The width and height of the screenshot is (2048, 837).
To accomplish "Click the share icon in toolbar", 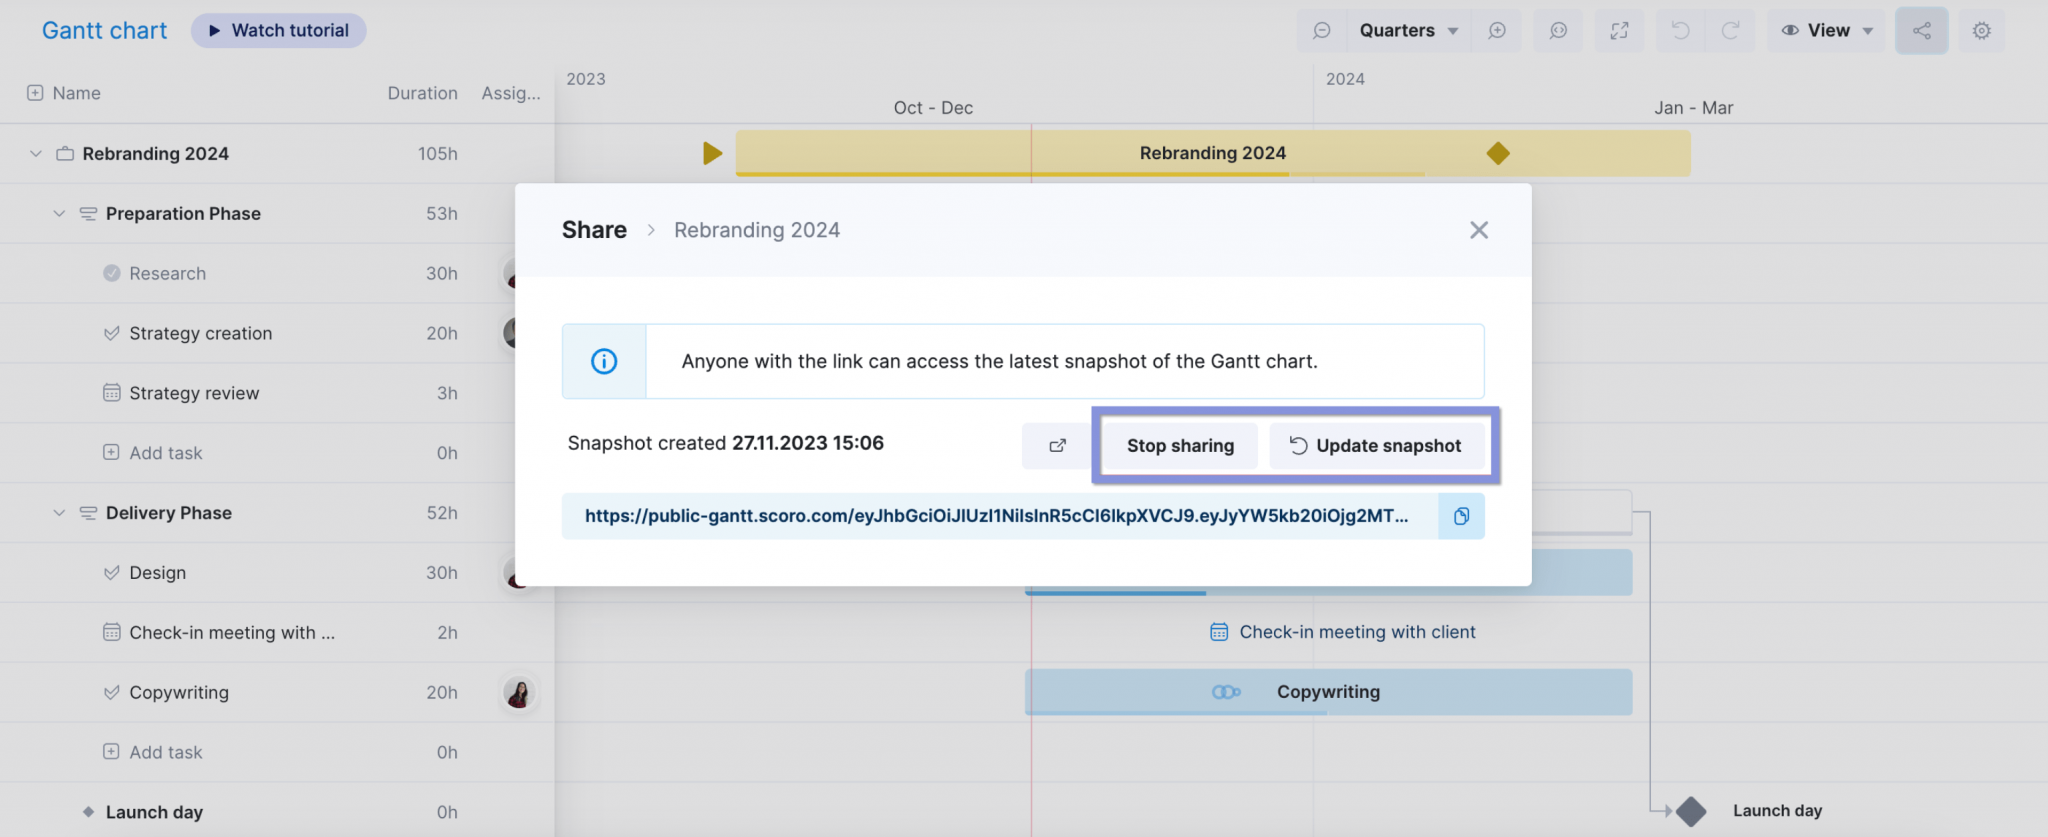I will click(x=1921, y=31).
